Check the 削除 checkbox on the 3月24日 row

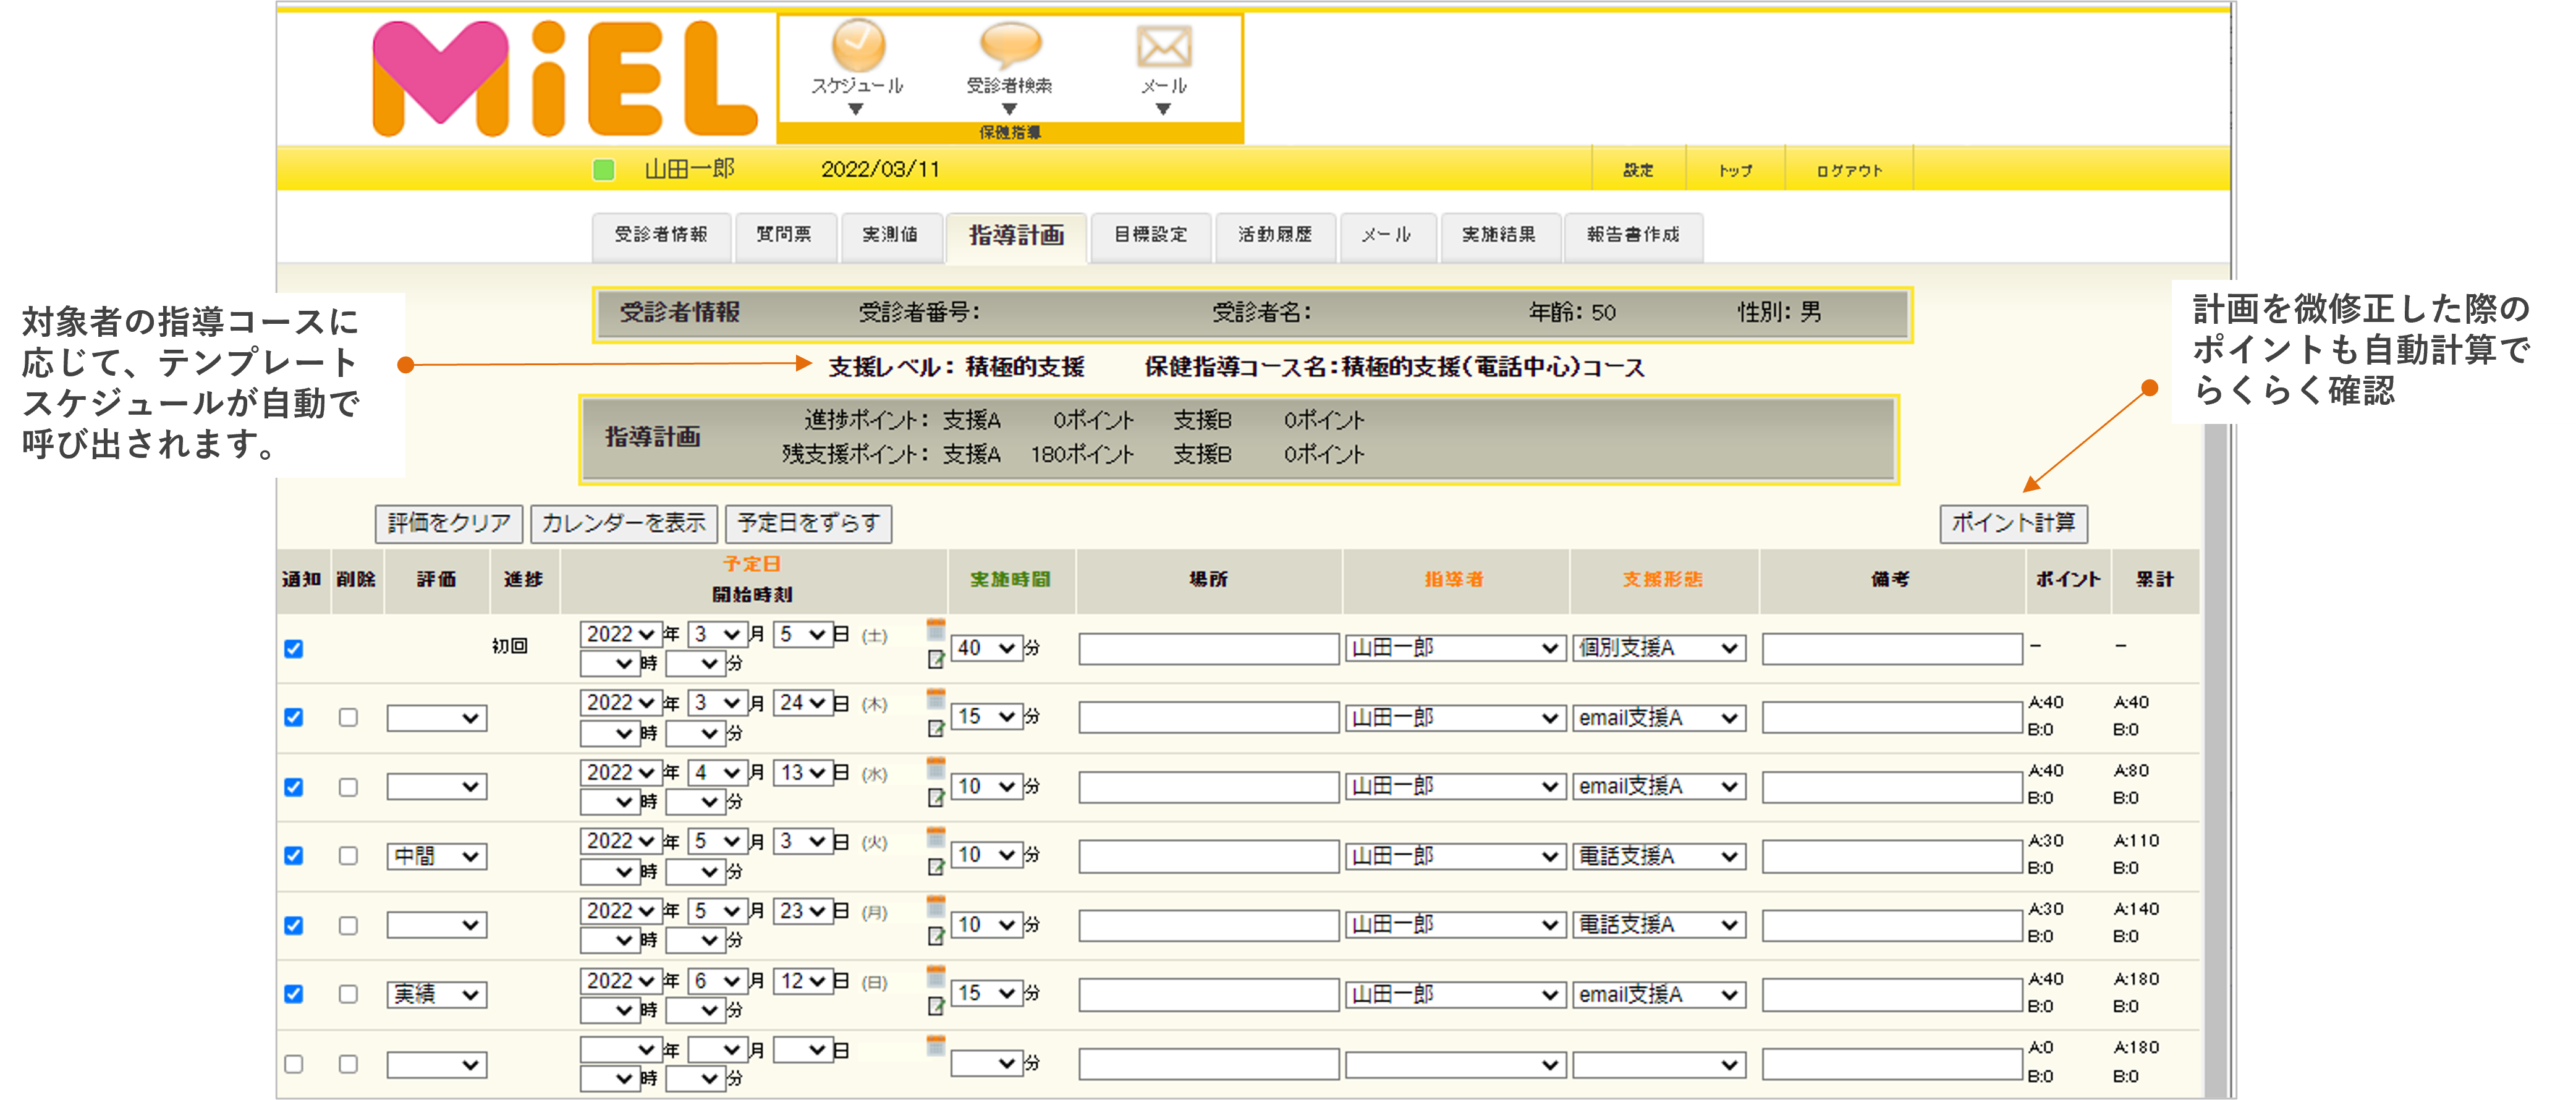(x=348, y=718)
